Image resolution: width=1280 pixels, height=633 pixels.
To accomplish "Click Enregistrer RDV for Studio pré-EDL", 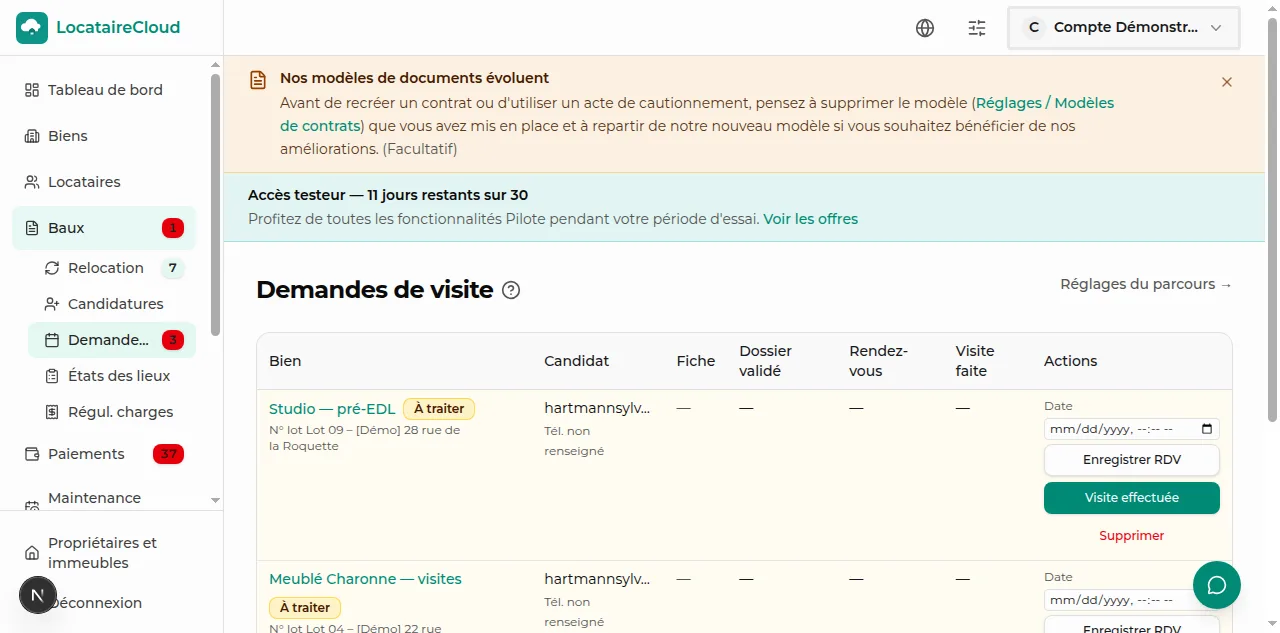I will pyautogui.click(x=1131, y=460).
